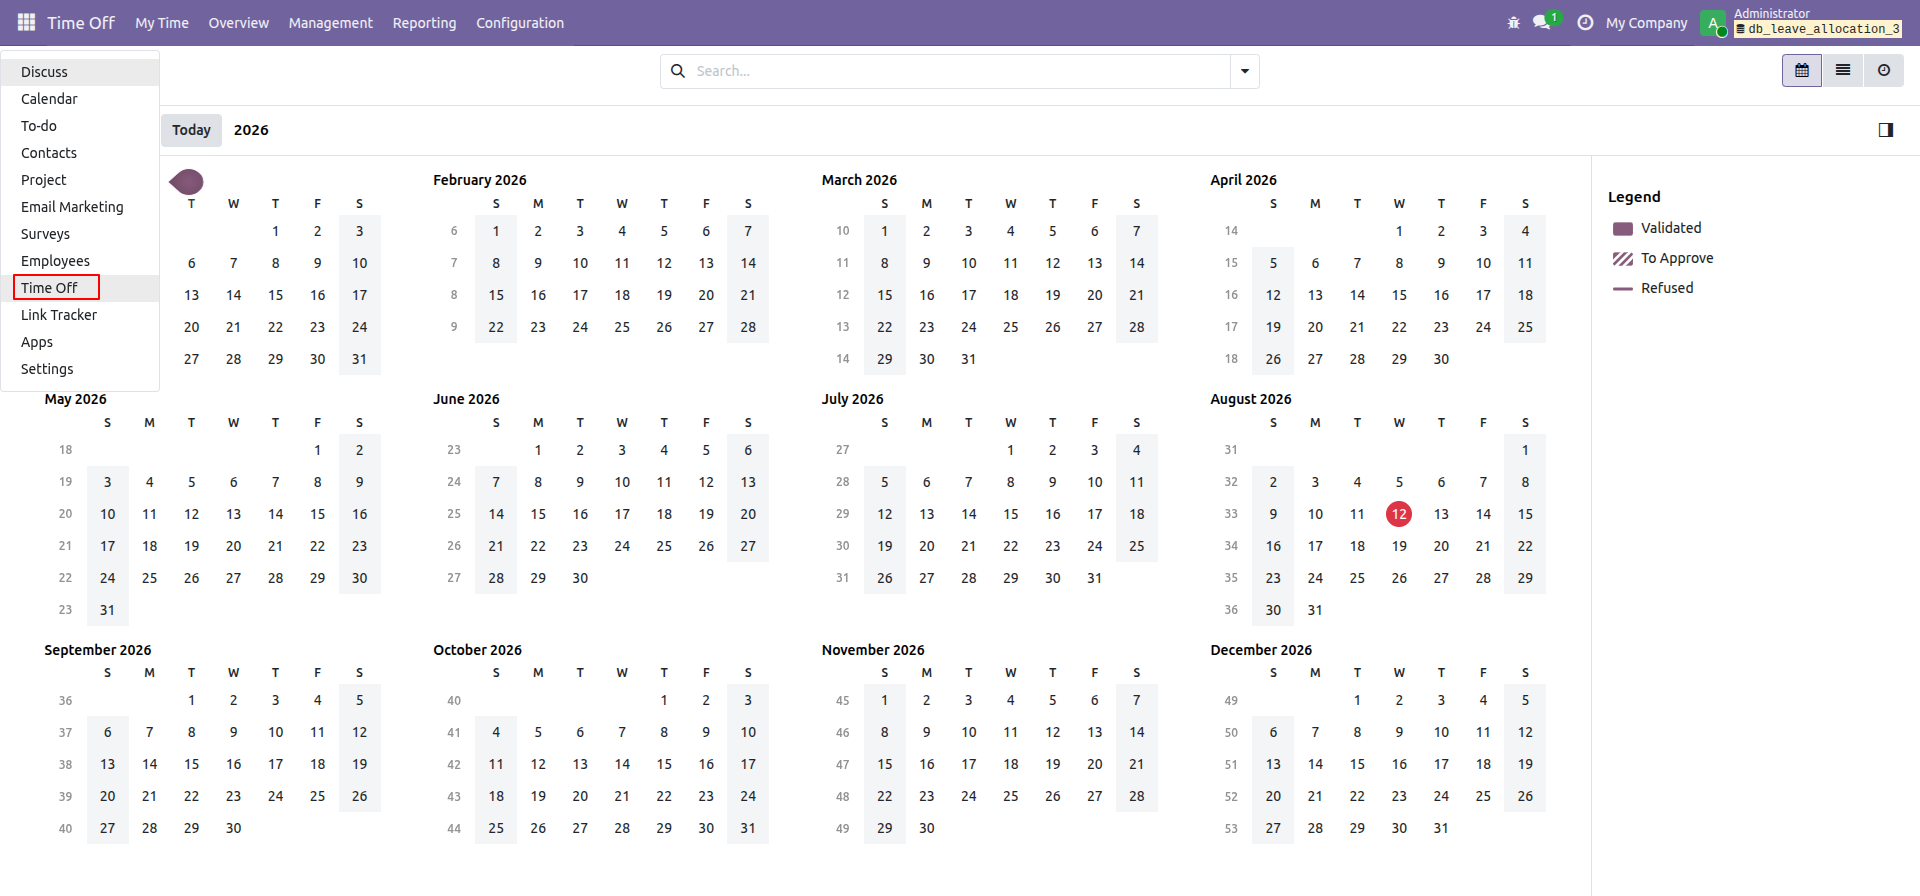The height and width of the screenshot is (896, 1920).
Task: Click the Validated legend color swatch
Action: tap(1623, 229)
